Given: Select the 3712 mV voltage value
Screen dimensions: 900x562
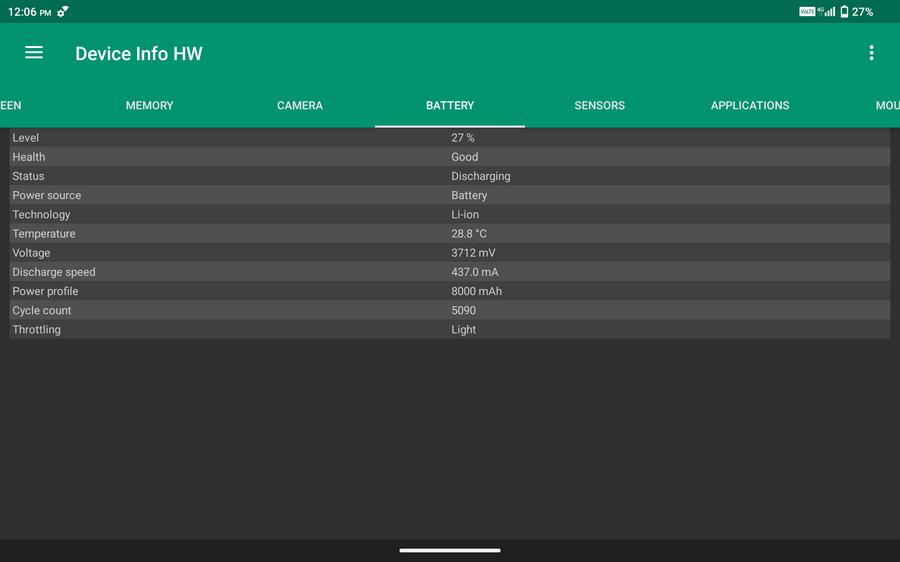Looking at the screenshot, I should click(x=473, y=253).
